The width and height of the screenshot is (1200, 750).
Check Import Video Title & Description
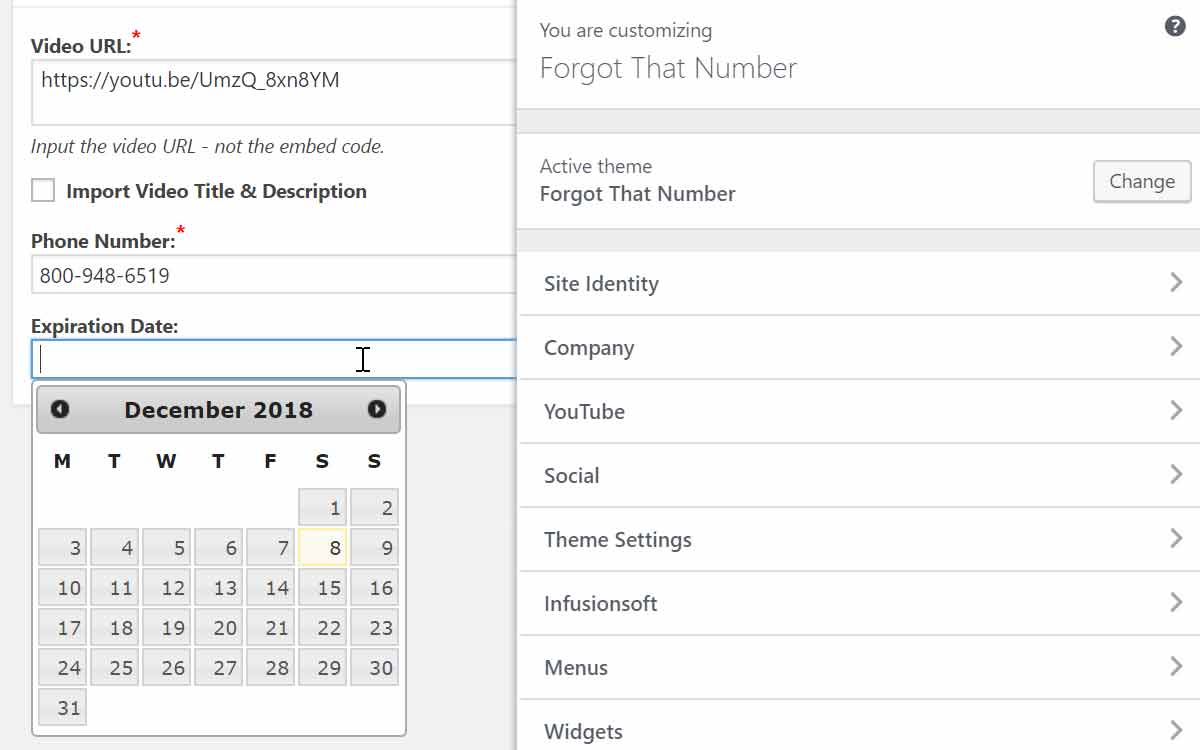tap(43, 191)
